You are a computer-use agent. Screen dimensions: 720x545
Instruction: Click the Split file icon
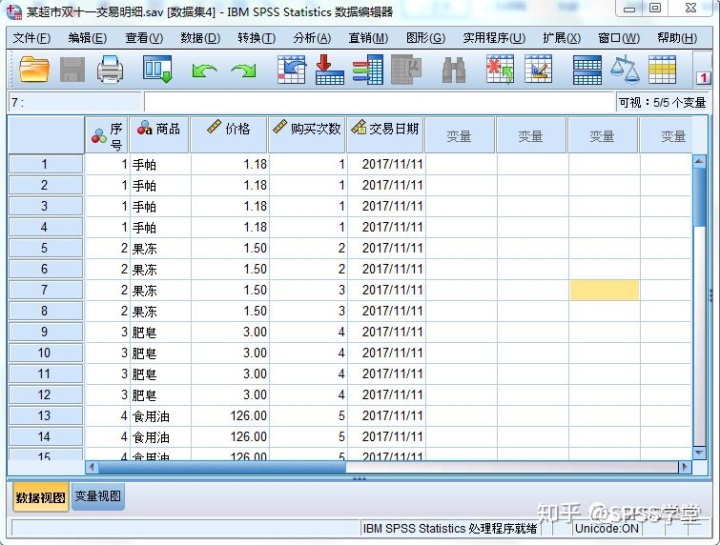click(587, 70)
